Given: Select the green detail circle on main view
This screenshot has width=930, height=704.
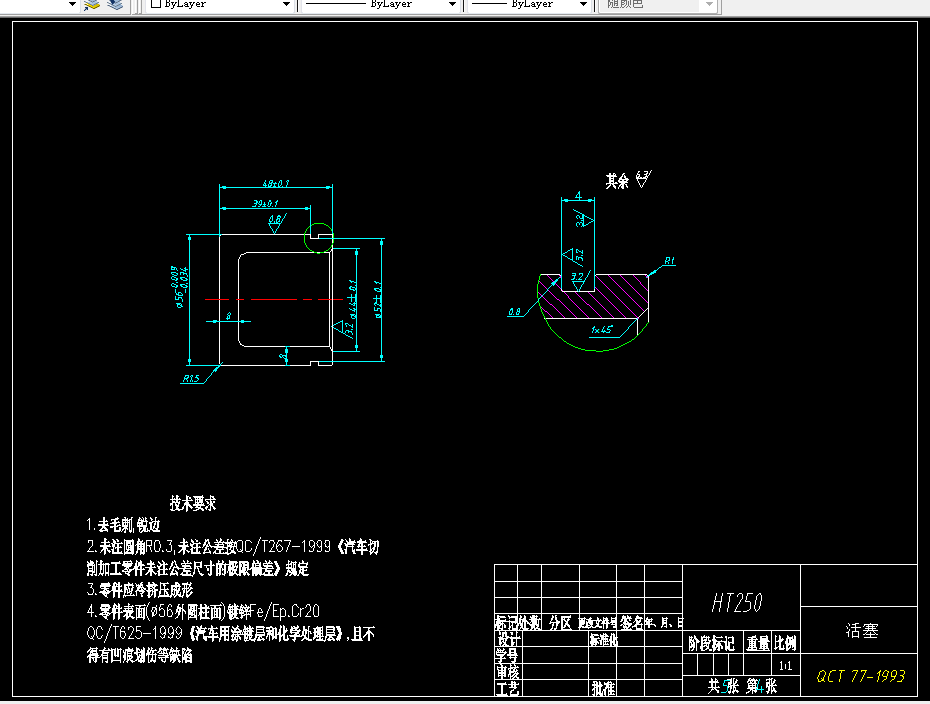Looking at the screenshot, I should pyautogui.click(x=319, y=238).
